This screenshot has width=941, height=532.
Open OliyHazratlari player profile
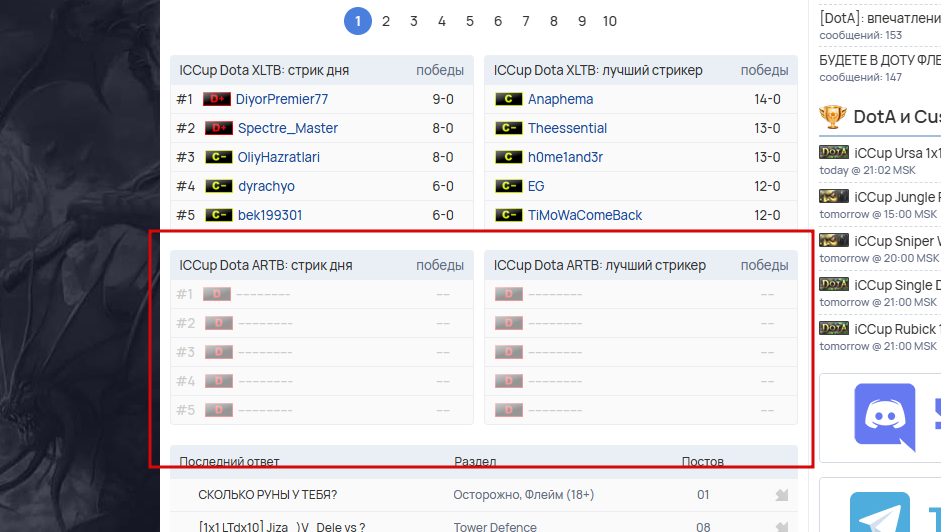pyautogui.click(x=278, y=157)
